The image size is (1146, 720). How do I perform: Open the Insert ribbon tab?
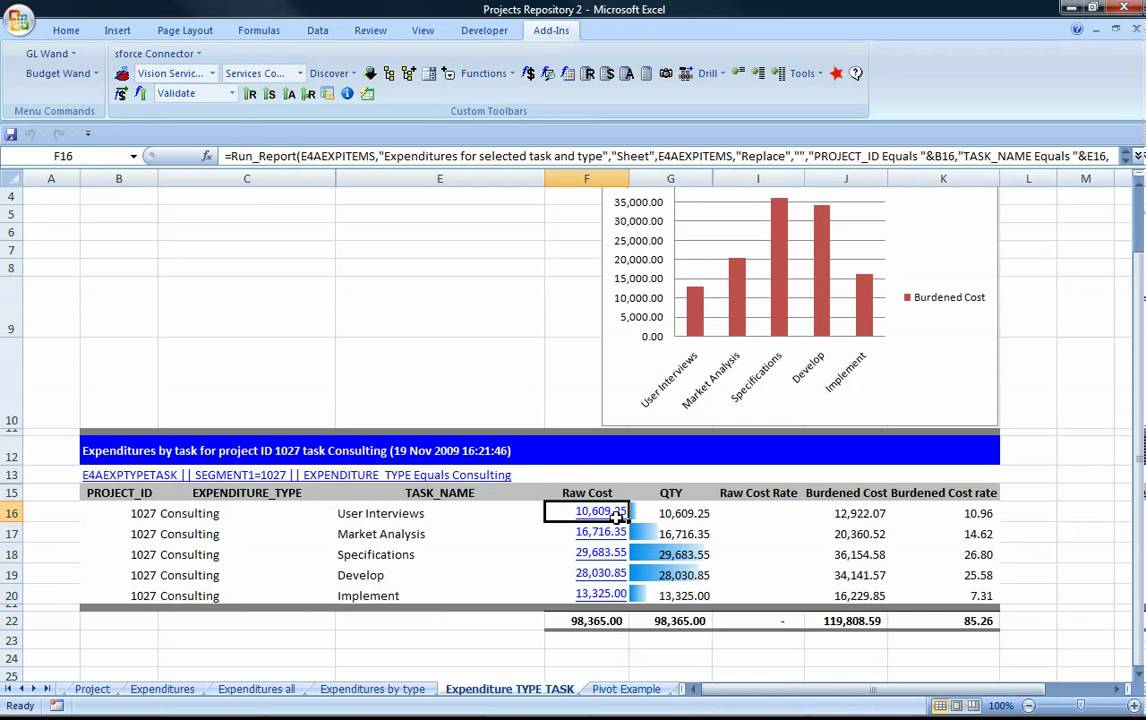pos(117,30)
